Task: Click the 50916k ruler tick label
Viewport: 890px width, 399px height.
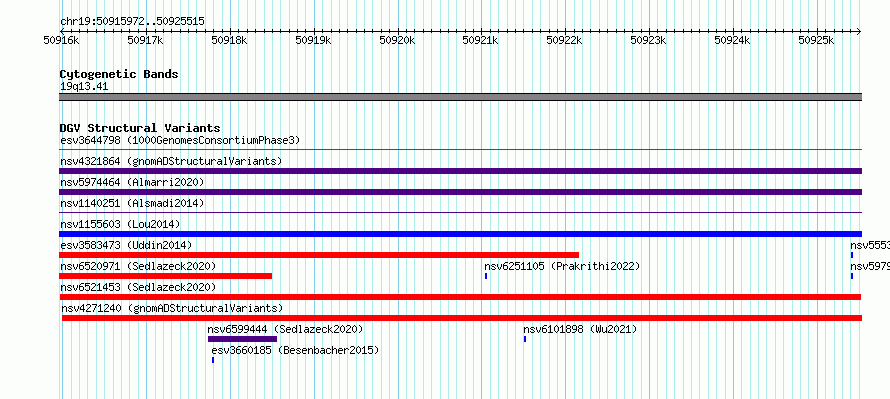Action: (61, 40)
